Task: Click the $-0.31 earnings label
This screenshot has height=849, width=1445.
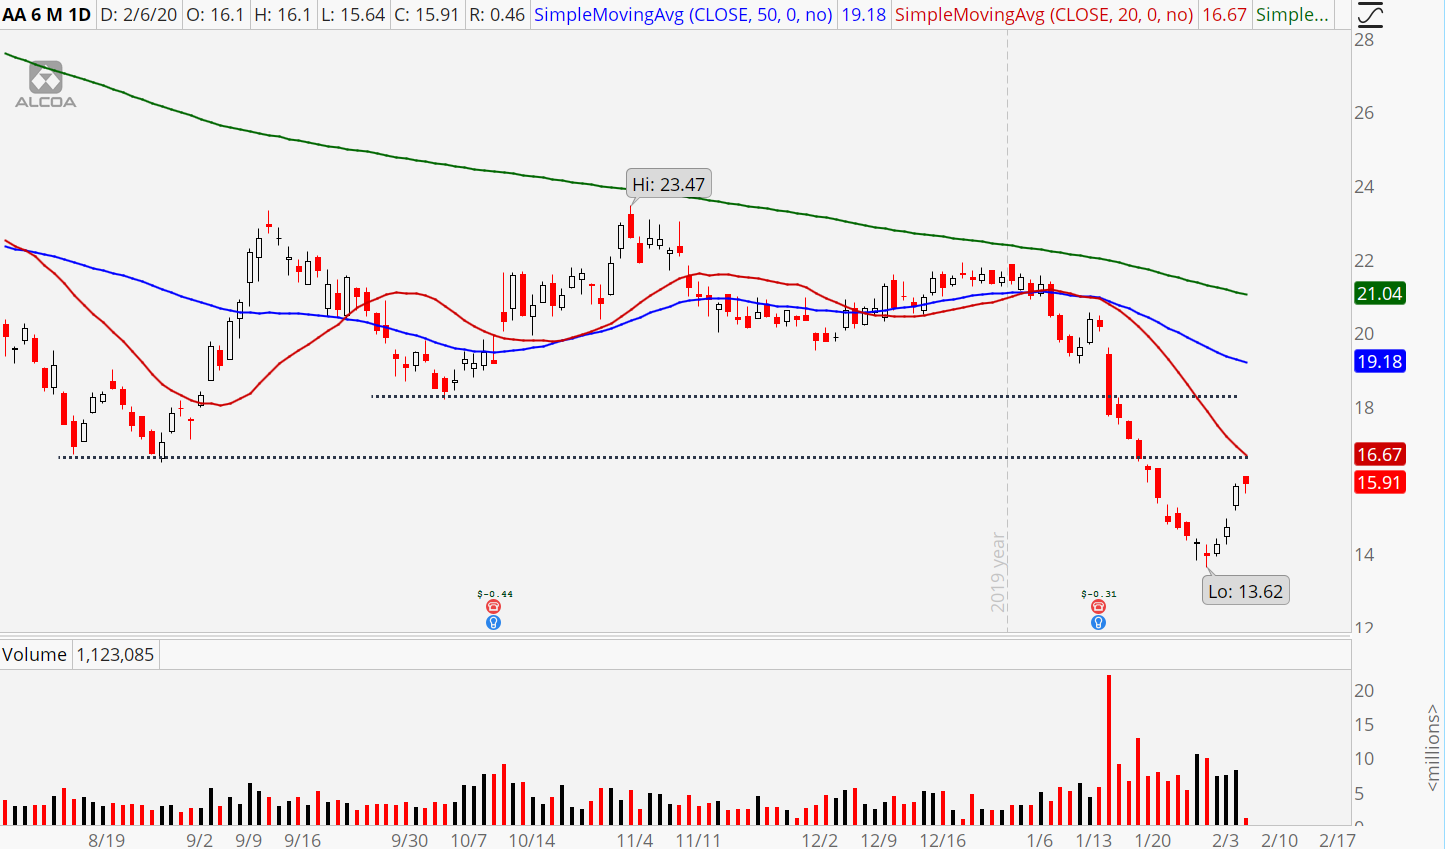Action: [1099, 594]
